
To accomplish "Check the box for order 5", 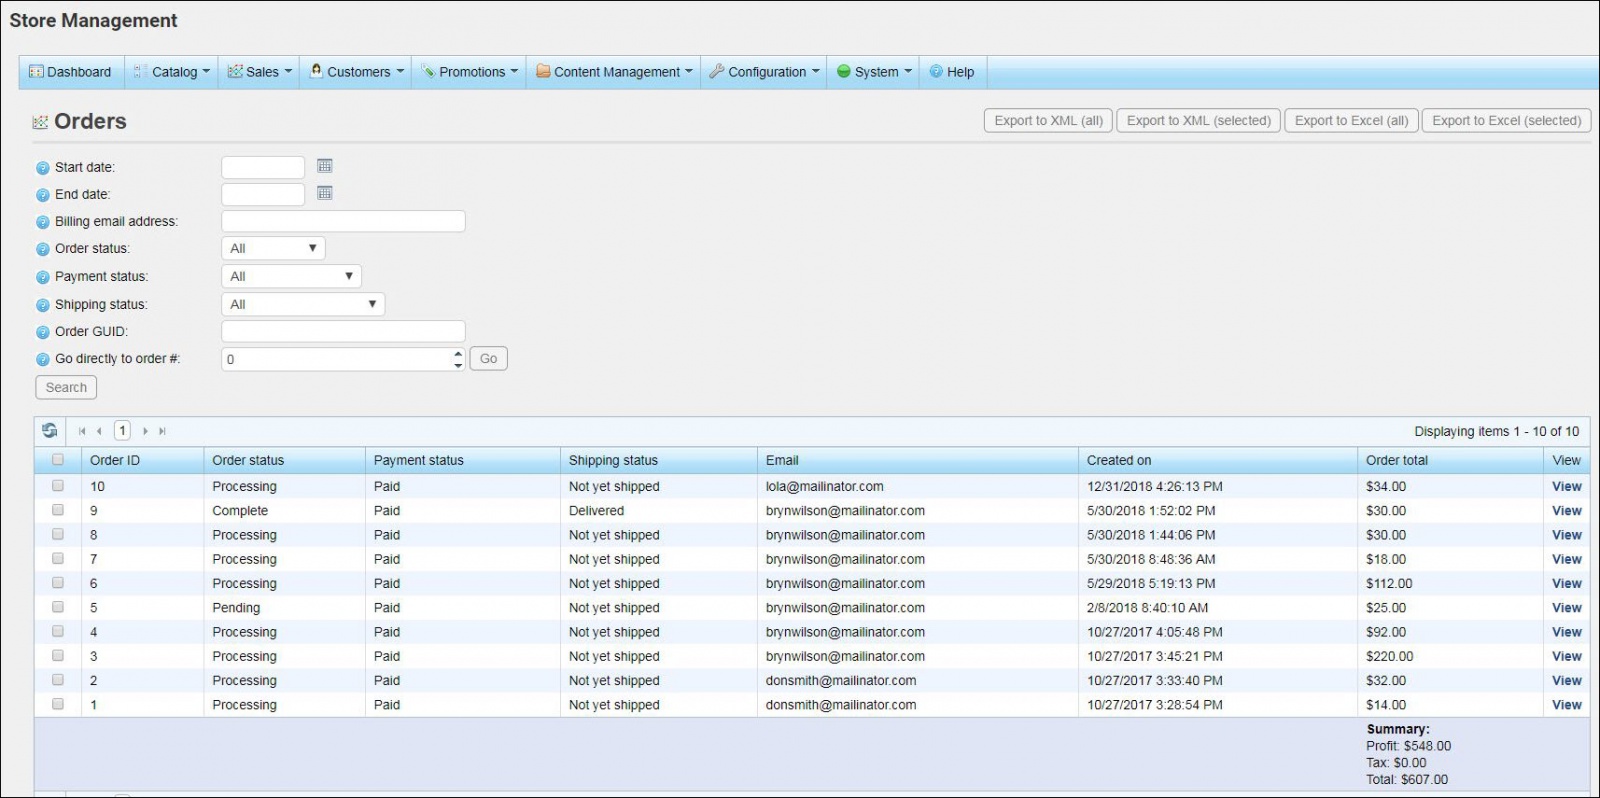I will point(58,607).
